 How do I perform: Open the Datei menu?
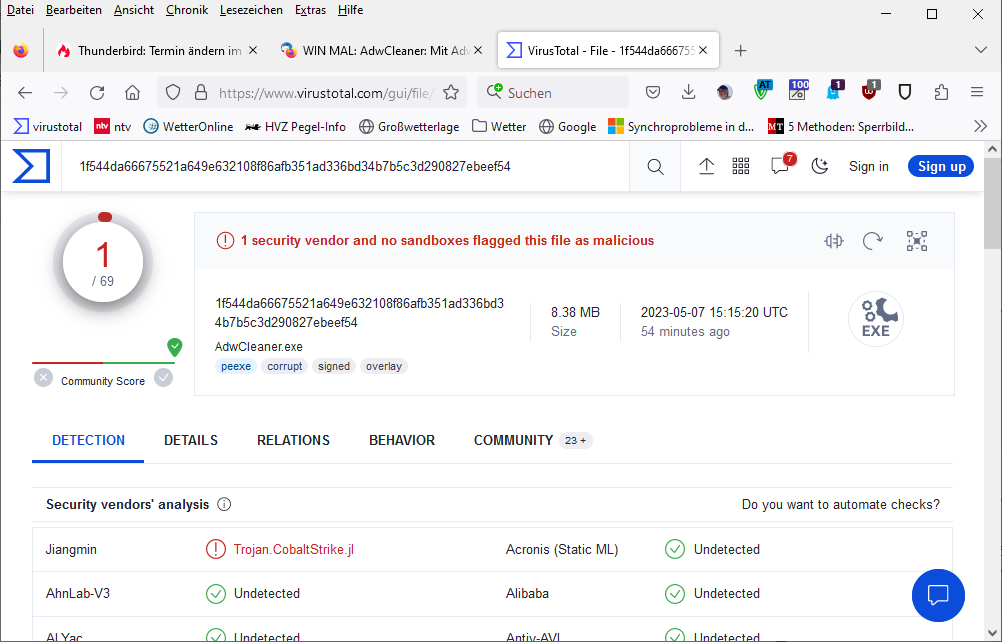click(x=20, y=10)
